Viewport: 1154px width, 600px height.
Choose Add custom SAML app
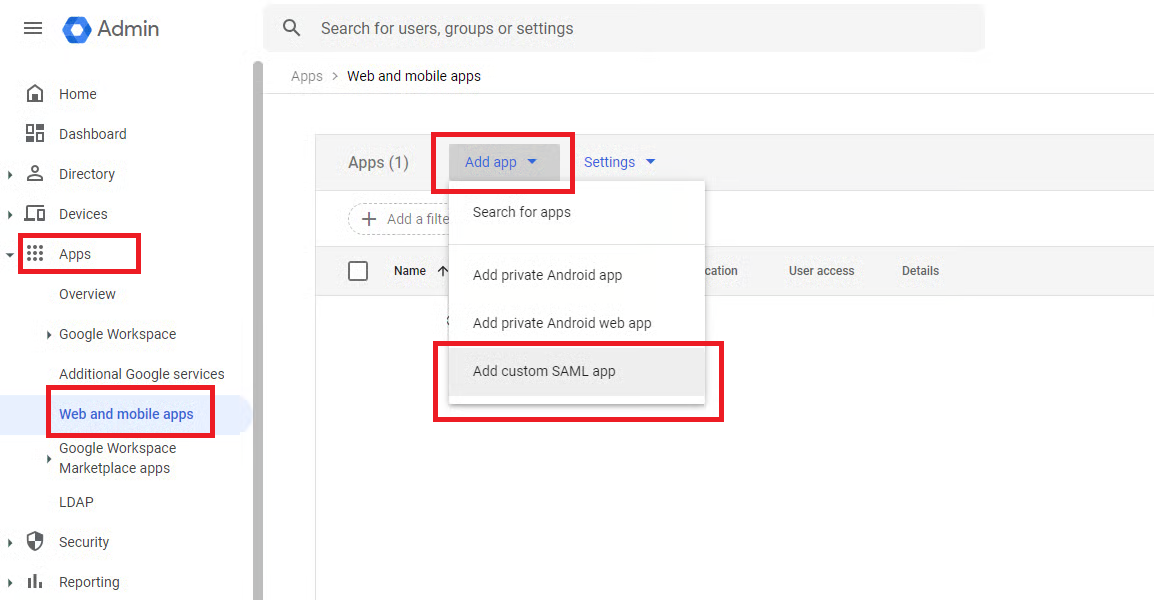[544, 371]
